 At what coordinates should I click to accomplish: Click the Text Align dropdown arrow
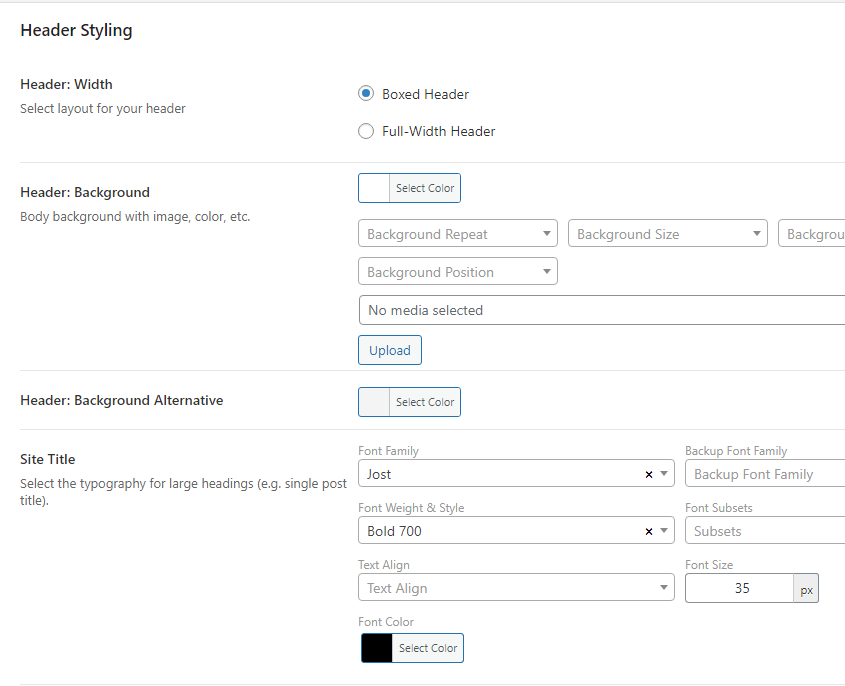[x=664, y=587]
